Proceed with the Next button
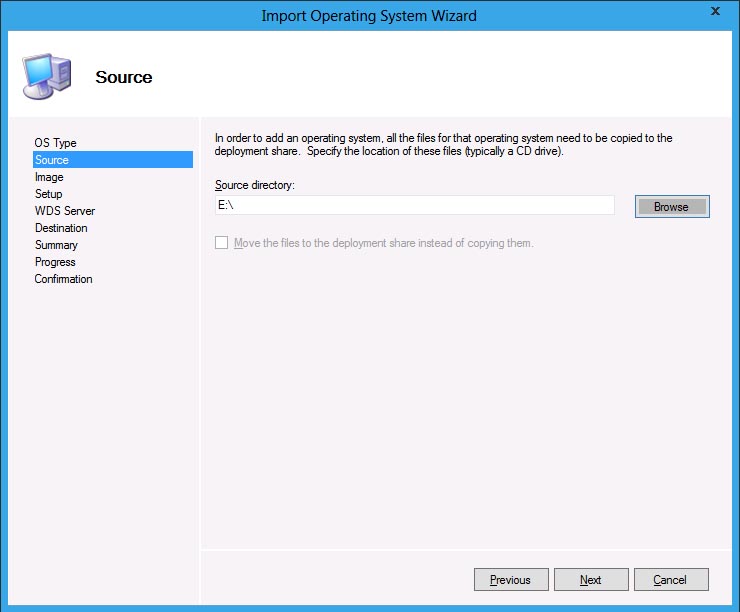Viewport: 740px width, 612px height. pyautogui.click(x=590, y=580)
